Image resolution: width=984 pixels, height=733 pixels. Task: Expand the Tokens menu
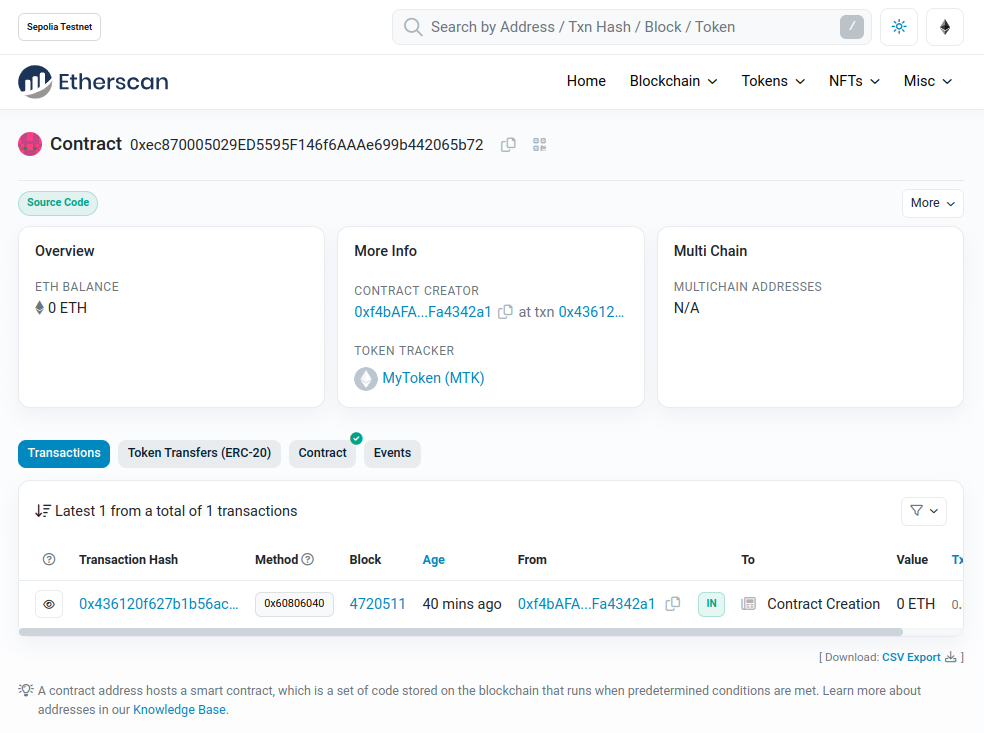pyautogui.click(x=773, y=82)
